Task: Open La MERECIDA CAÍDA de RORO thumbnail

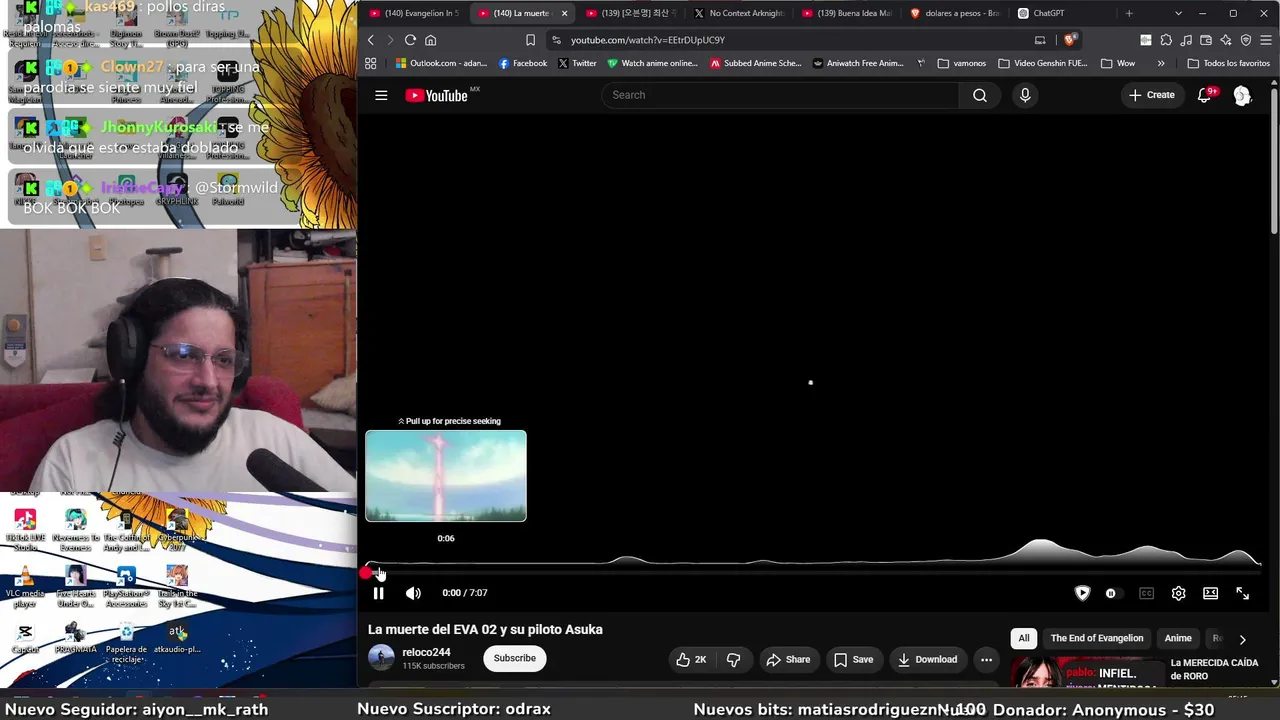Action: click(1087, 673)
